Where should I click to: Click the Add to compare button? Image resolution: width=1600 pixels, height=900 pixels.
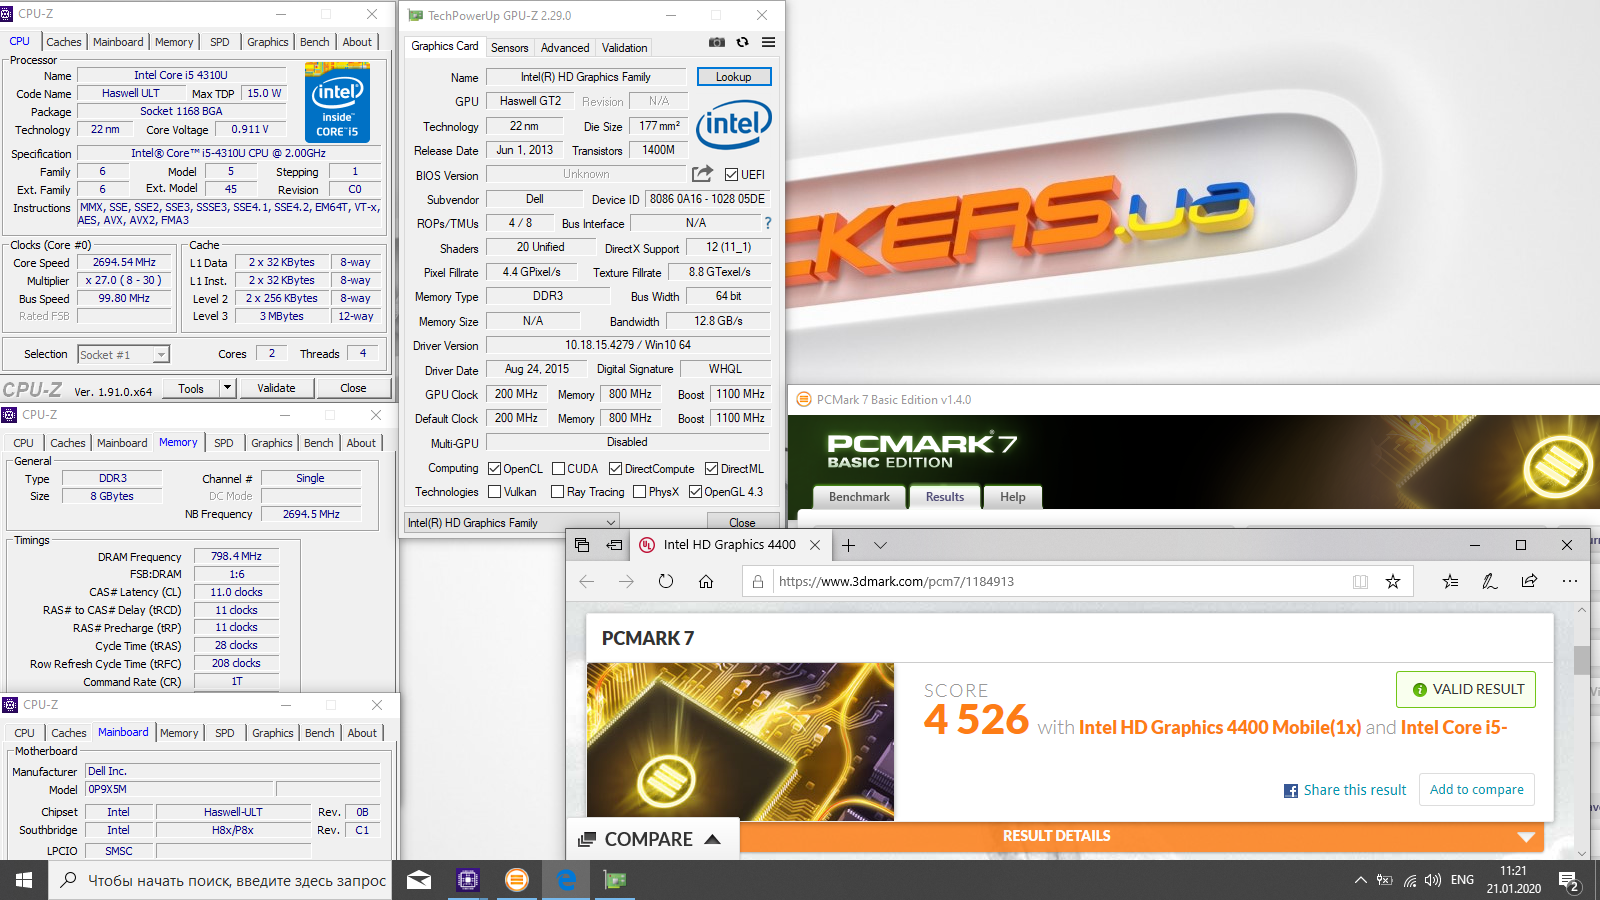click(x=1476, y=790)
